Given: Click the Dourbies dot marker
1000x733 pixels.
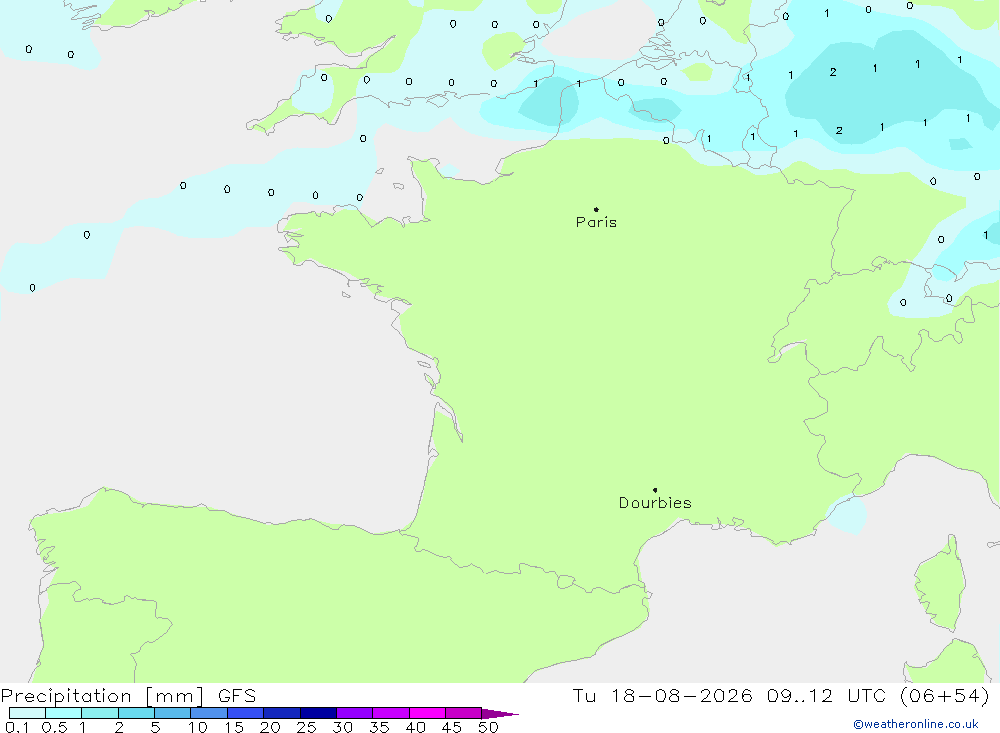Looking at the screenshot, I should click(x=655, y=490).
